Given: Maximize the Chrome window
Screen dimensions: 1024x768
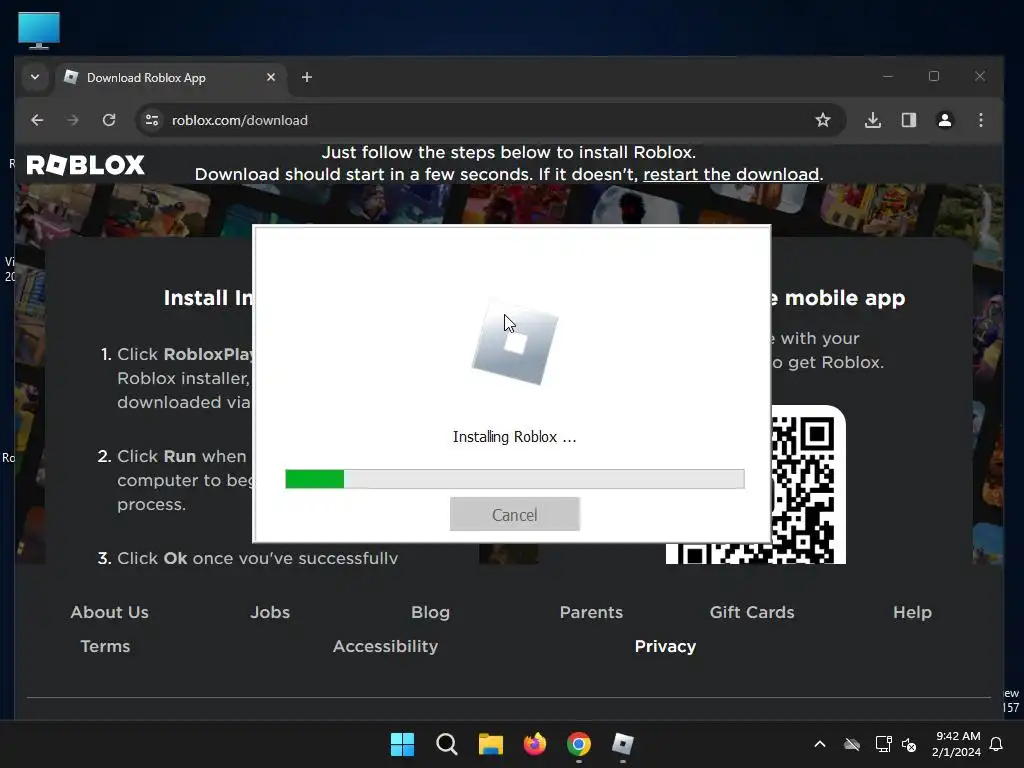Looking at the screenshot, I should pyautogui.click(x=934, y=76).
